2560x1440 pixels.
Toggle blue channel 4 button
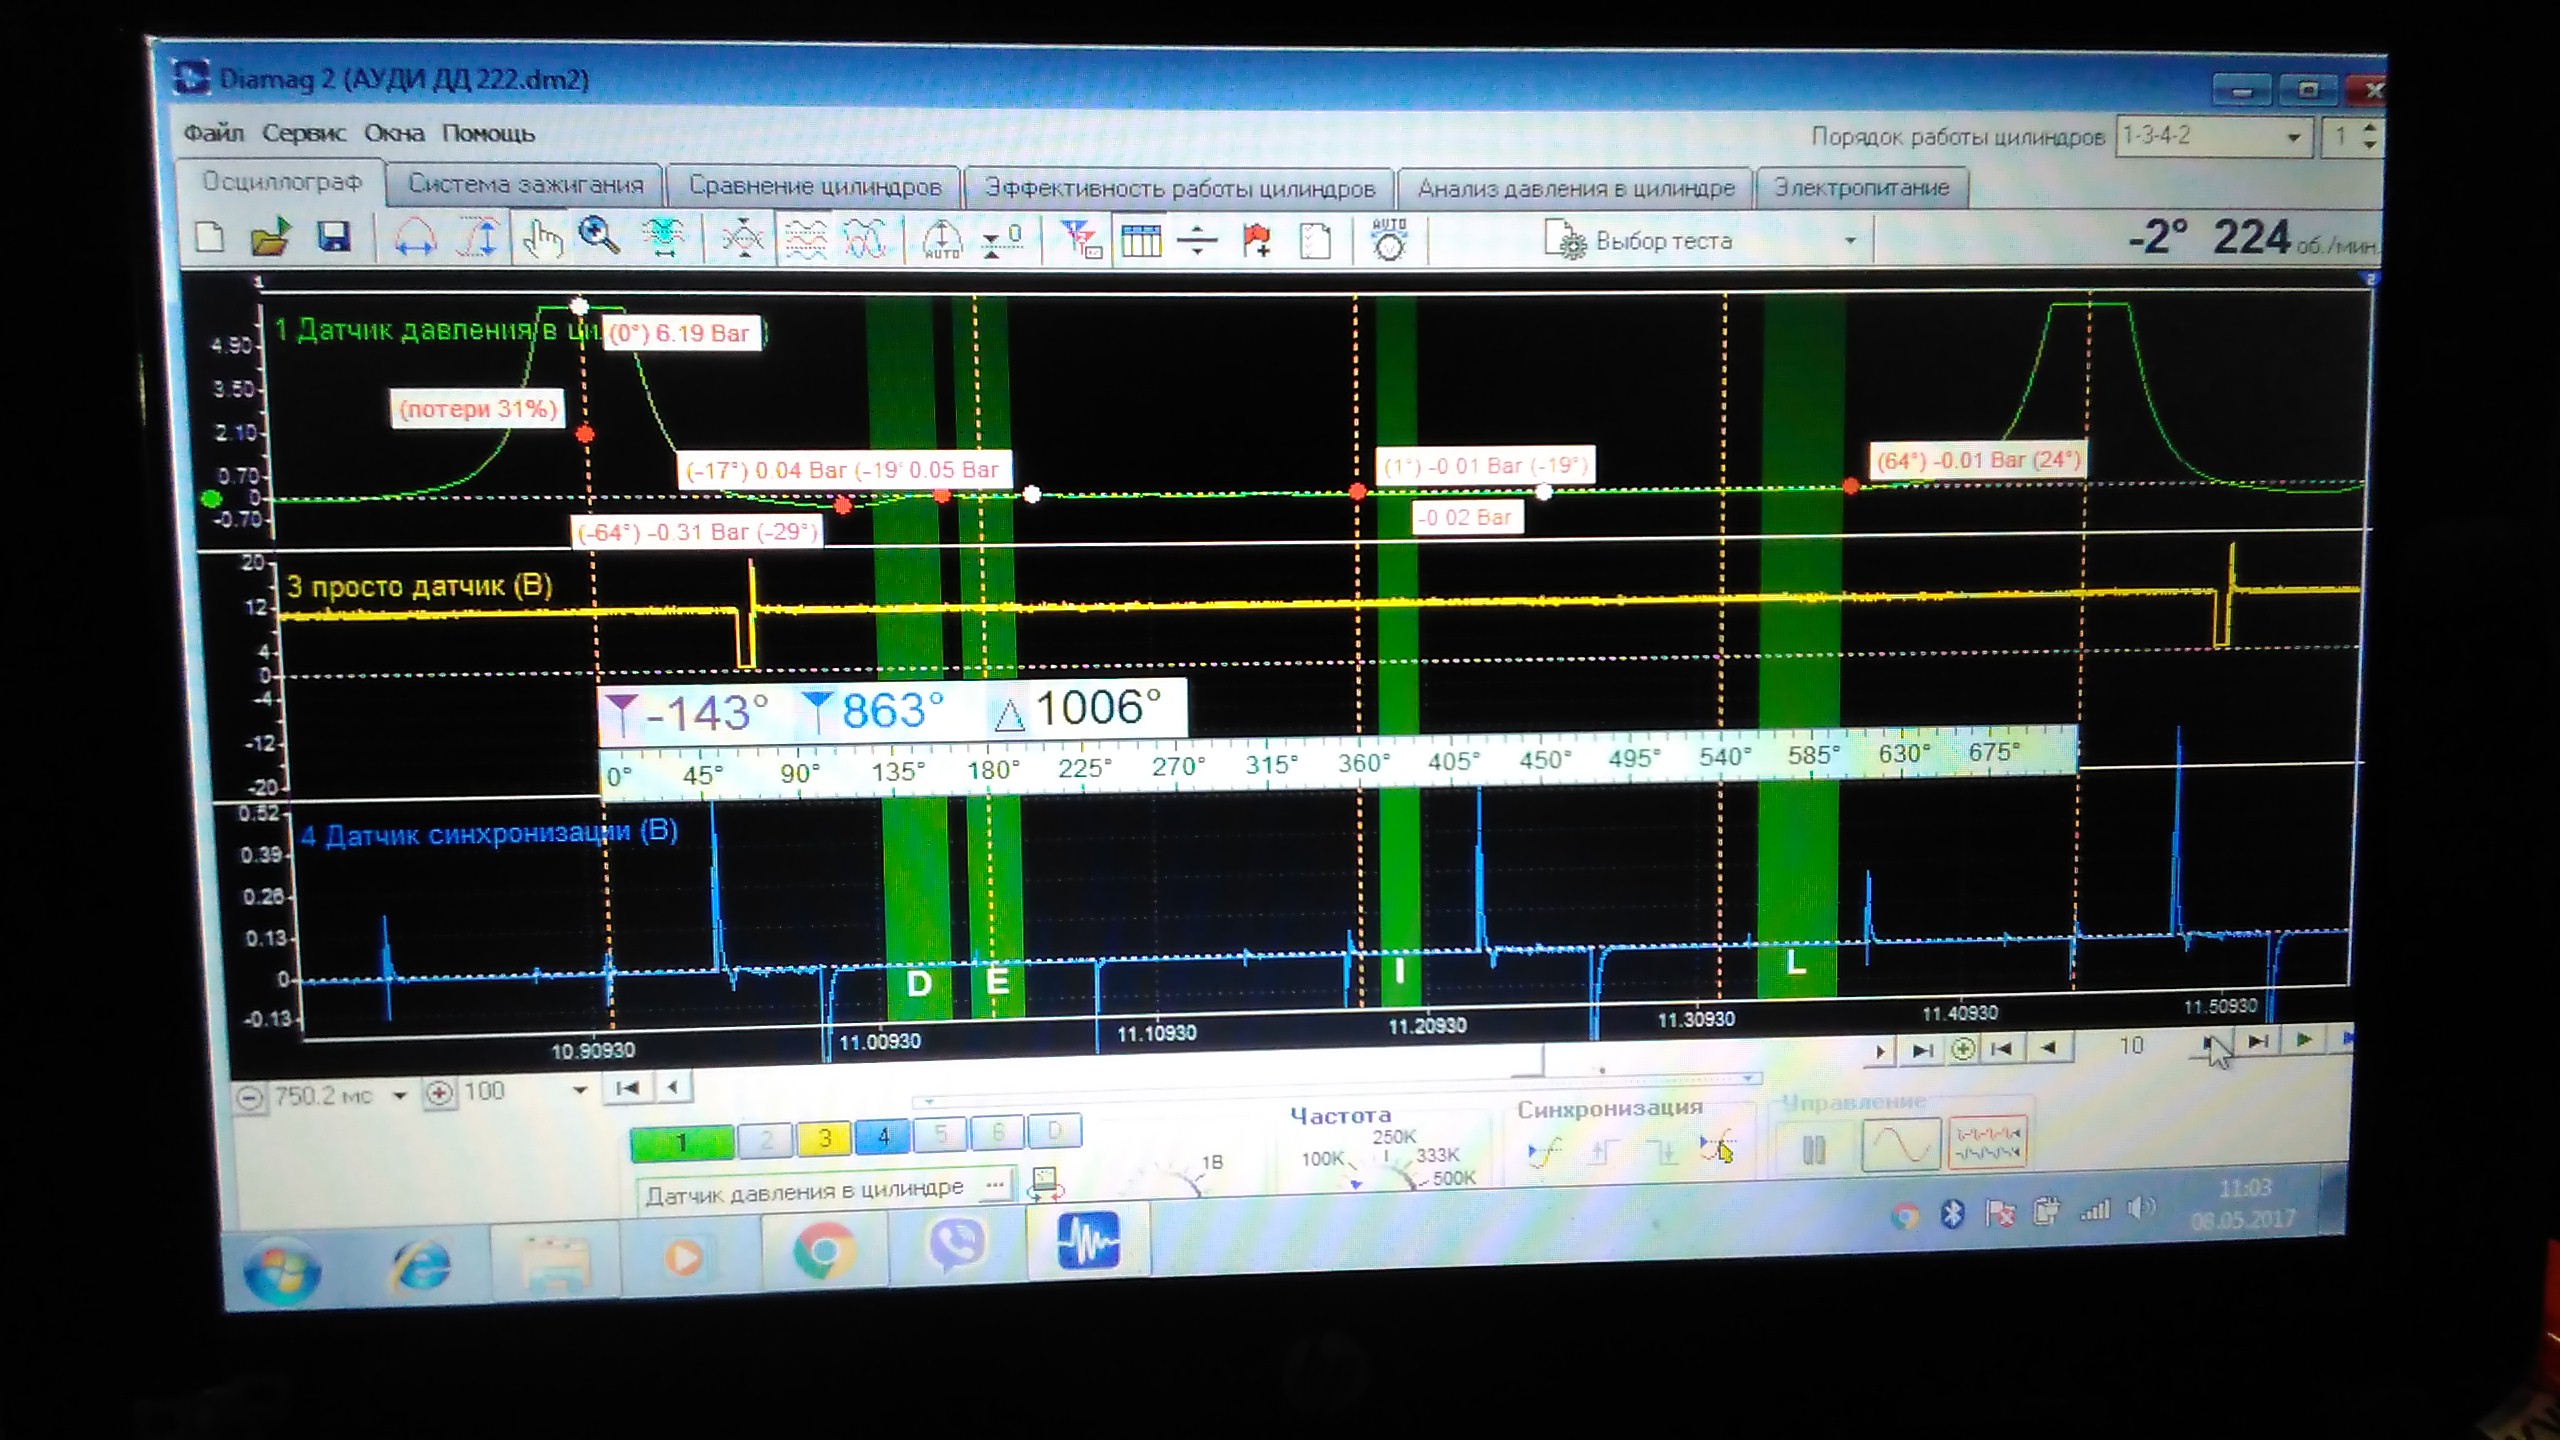tap(883, 1136)
